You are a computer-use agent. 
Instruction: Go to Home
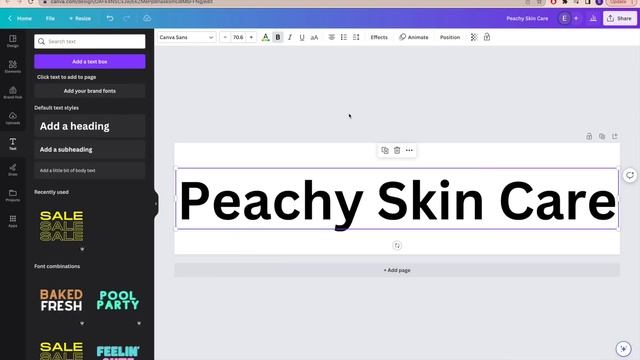click(x=20, y=18)
